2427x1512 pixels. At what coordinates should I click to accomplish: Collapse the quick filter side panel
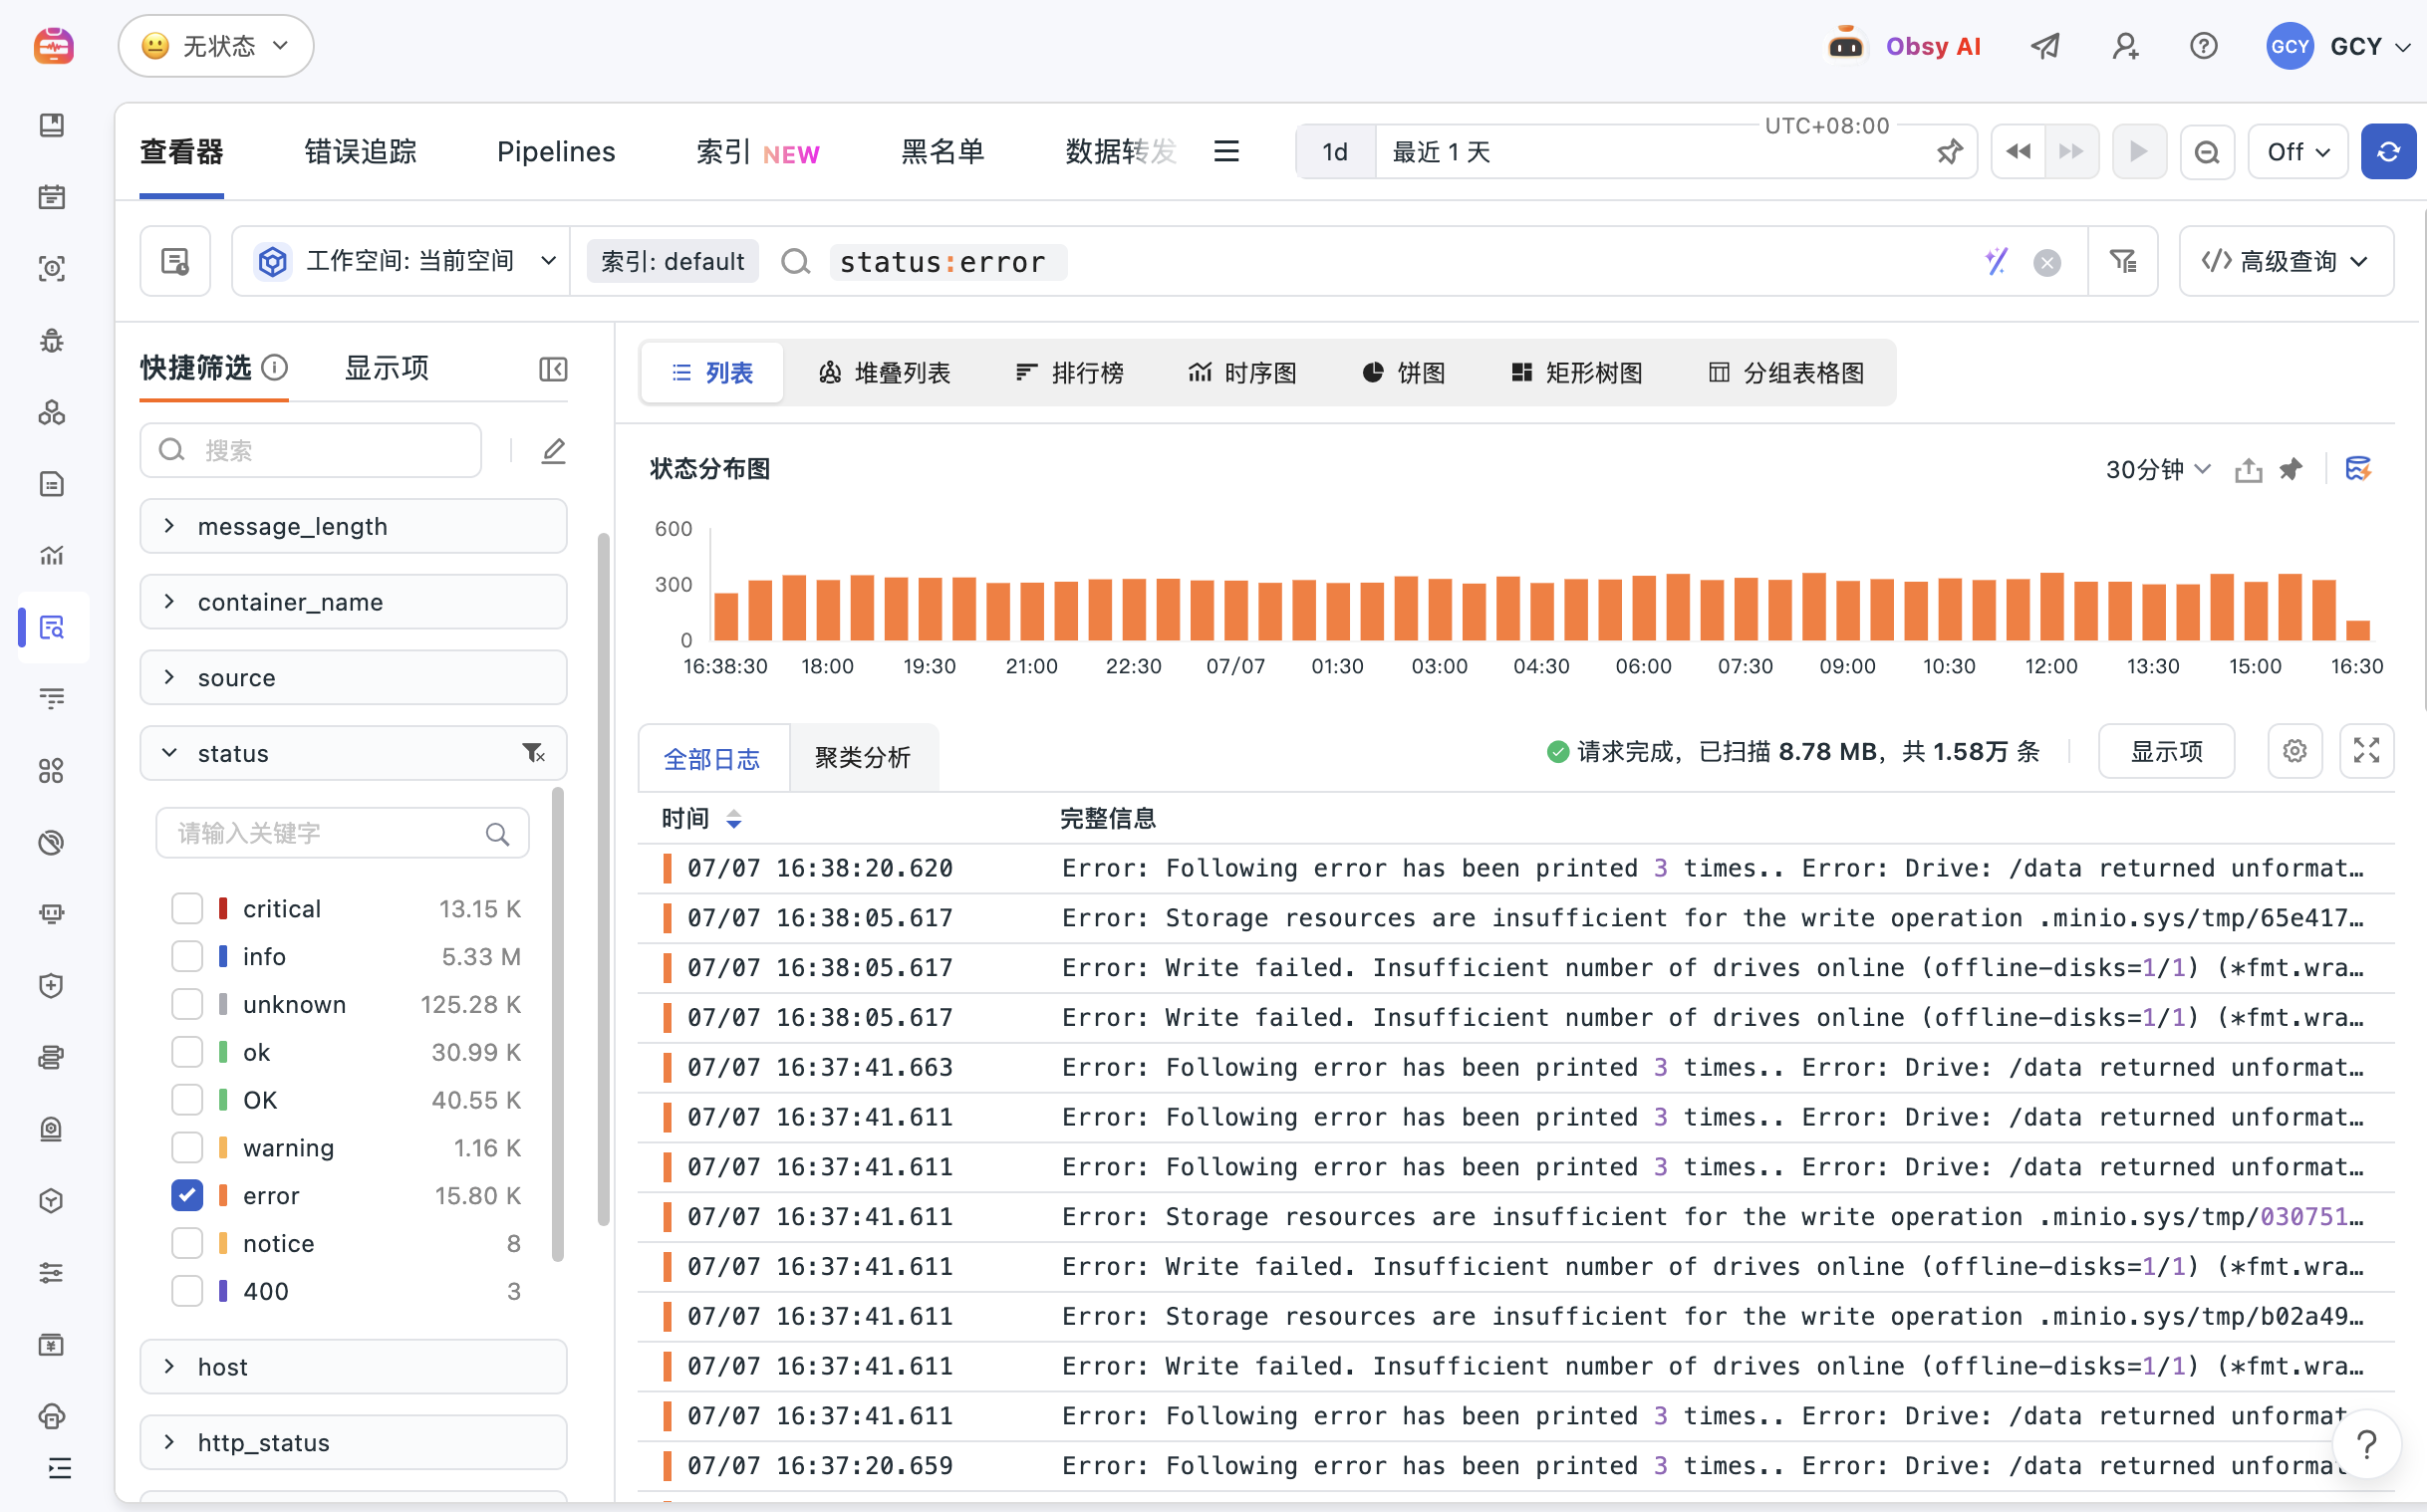[553, 369]
